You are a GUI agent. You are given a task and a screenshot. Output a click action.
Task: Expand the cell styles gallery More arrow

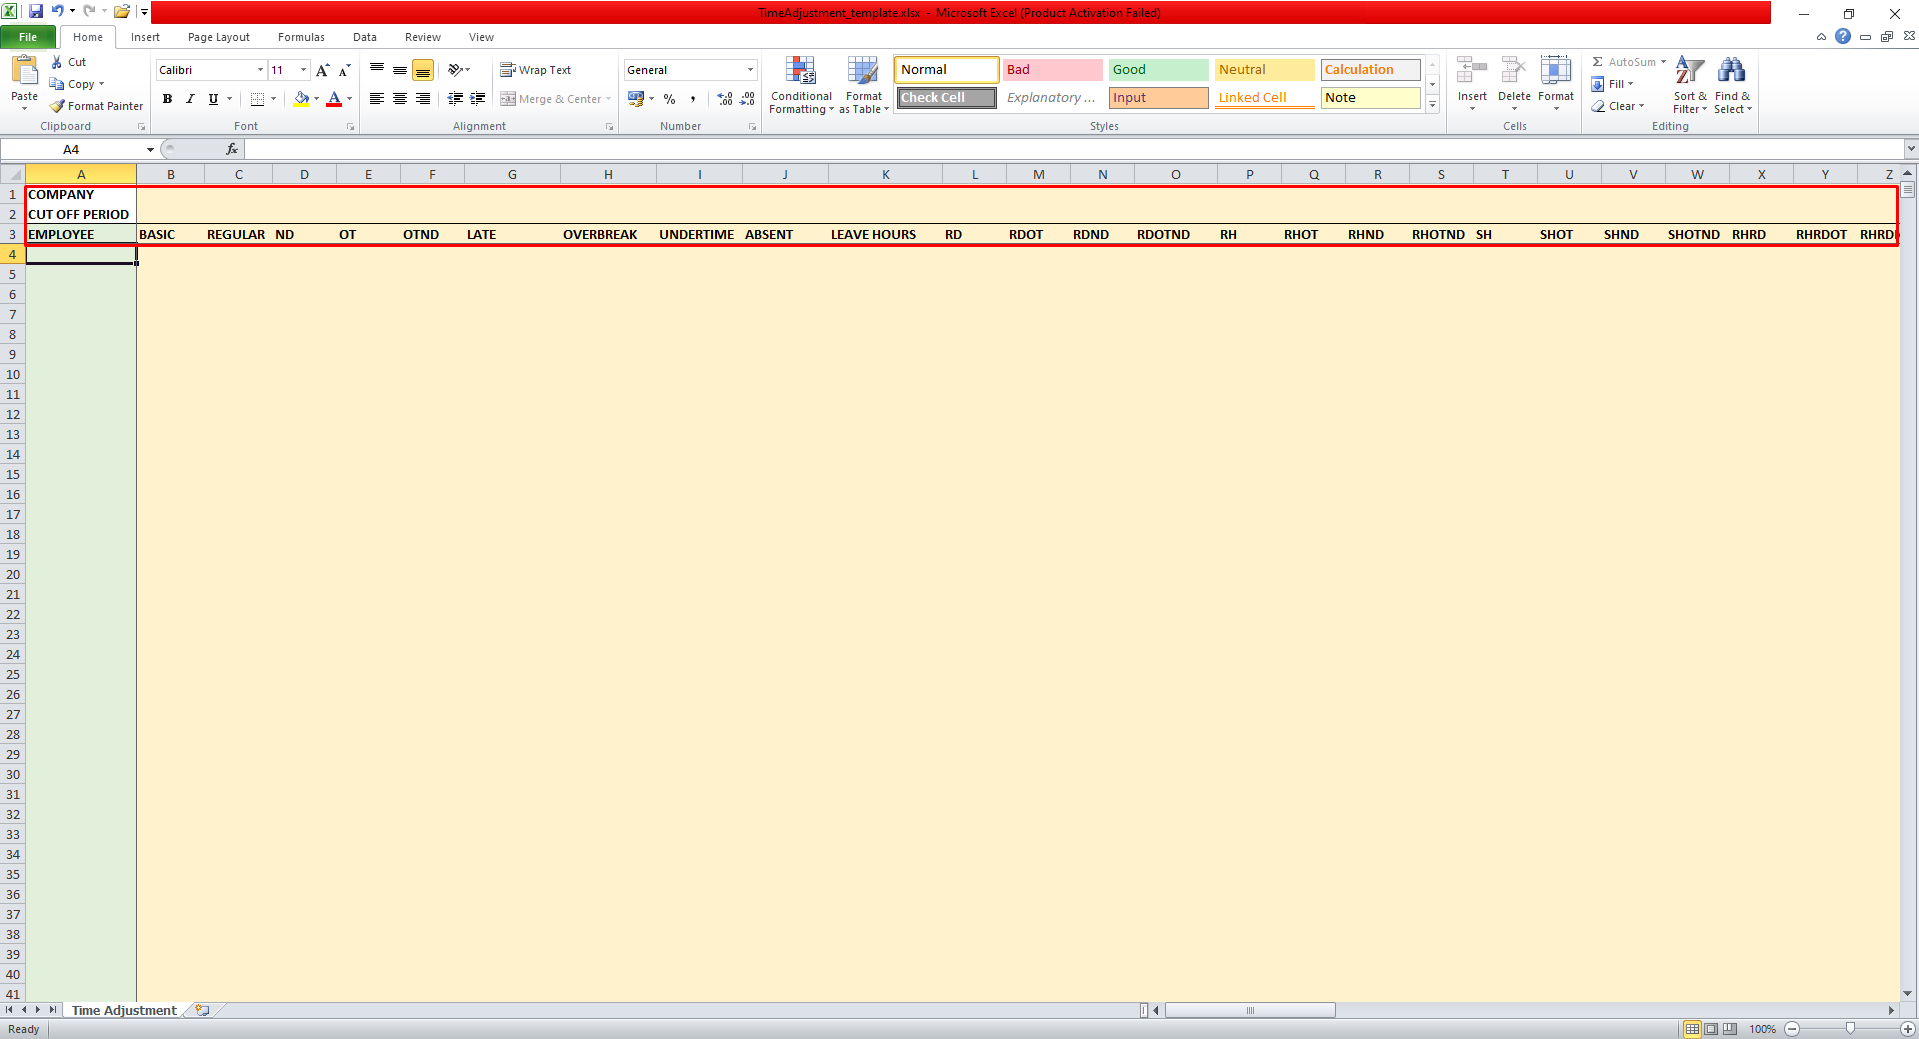[1432, 105]
